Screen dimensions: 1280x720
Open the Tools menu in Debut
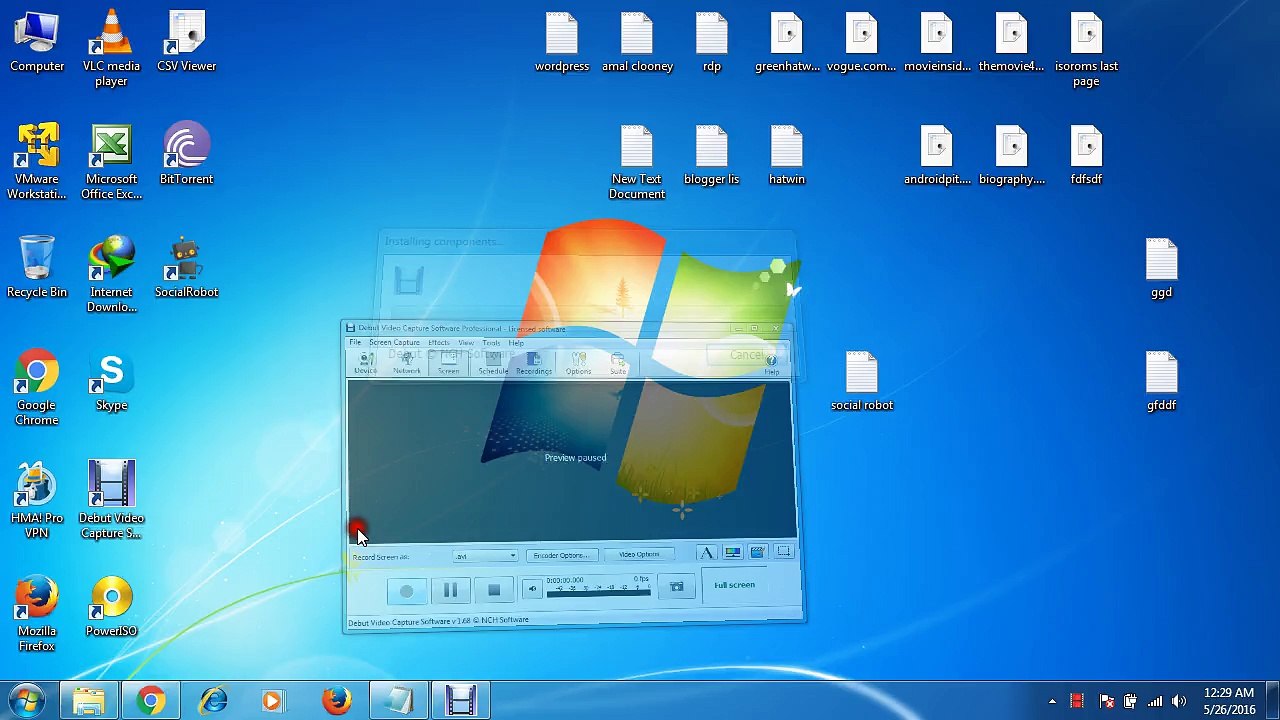pyautogui.click(x=491, y=343)
